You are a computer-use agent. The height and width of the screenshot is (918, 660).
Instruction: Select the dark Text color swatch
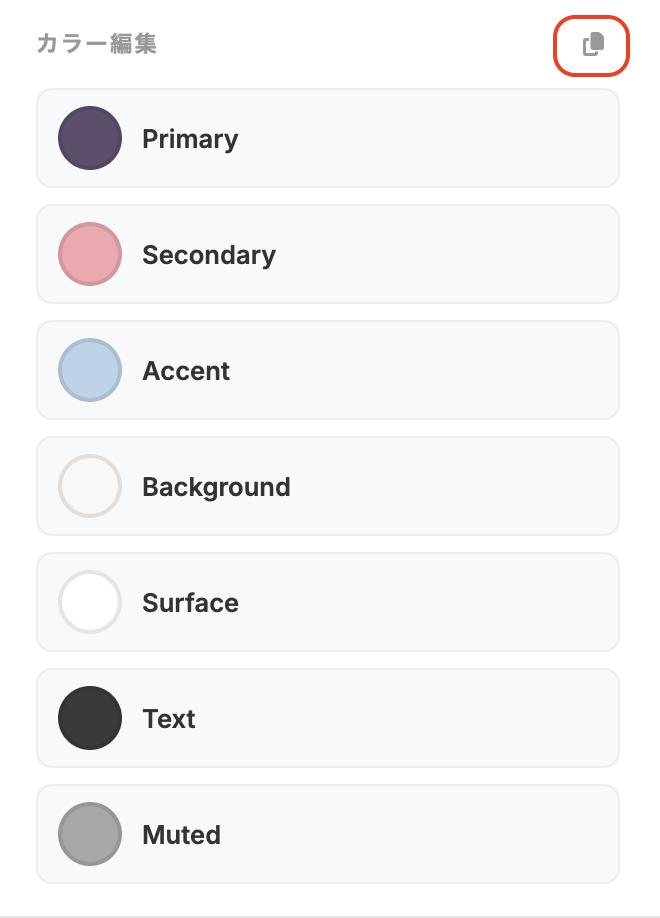pos(90,718)
